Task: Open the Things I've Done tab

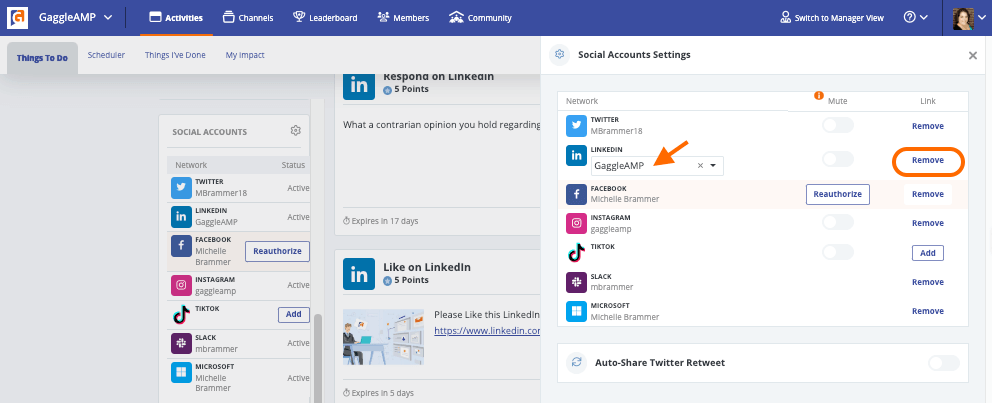Action: 175,55
